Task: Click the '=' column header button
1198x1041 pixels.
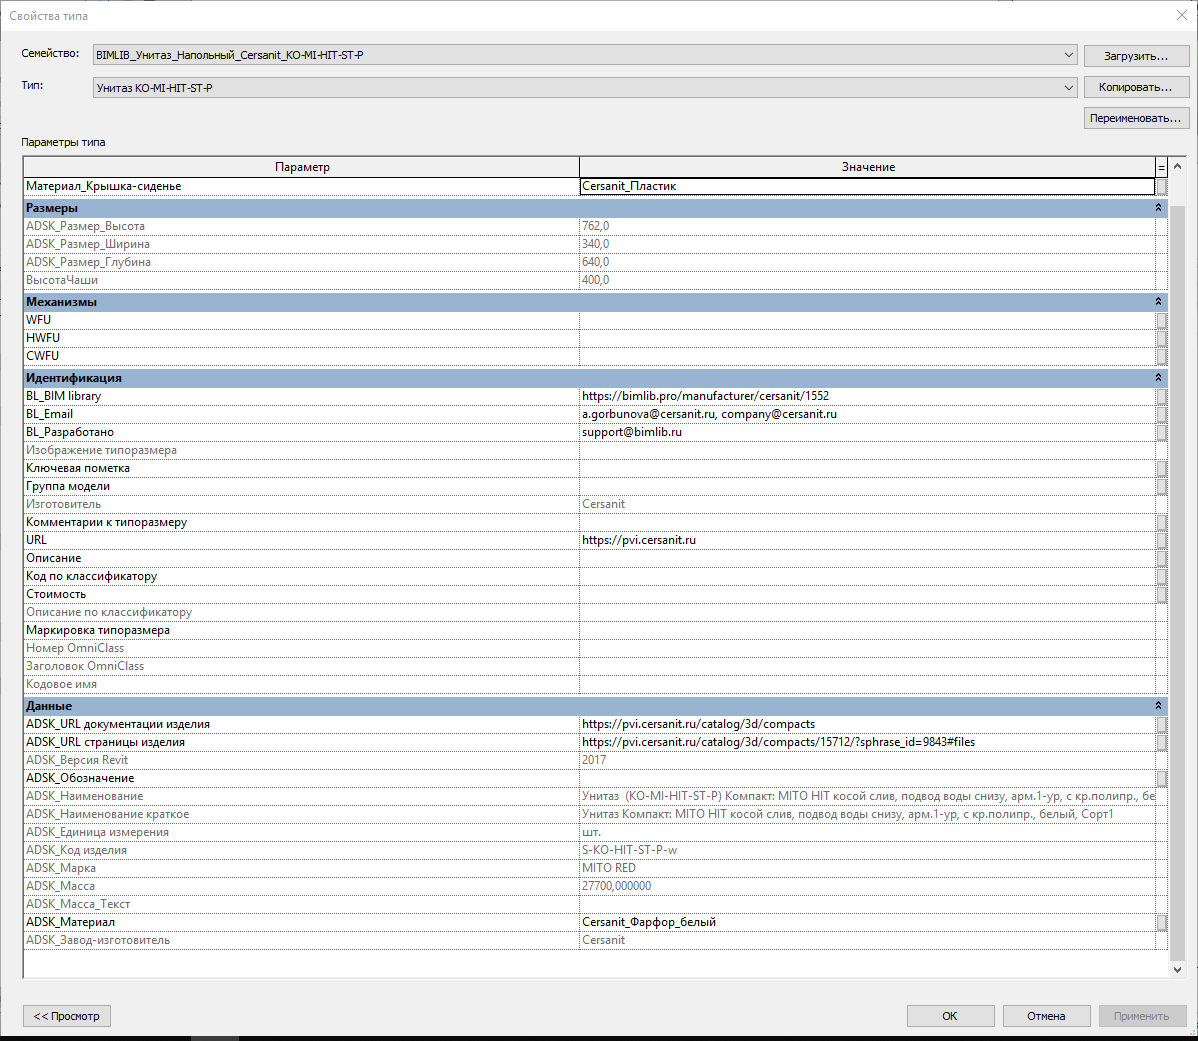Action: (1161, 166)
